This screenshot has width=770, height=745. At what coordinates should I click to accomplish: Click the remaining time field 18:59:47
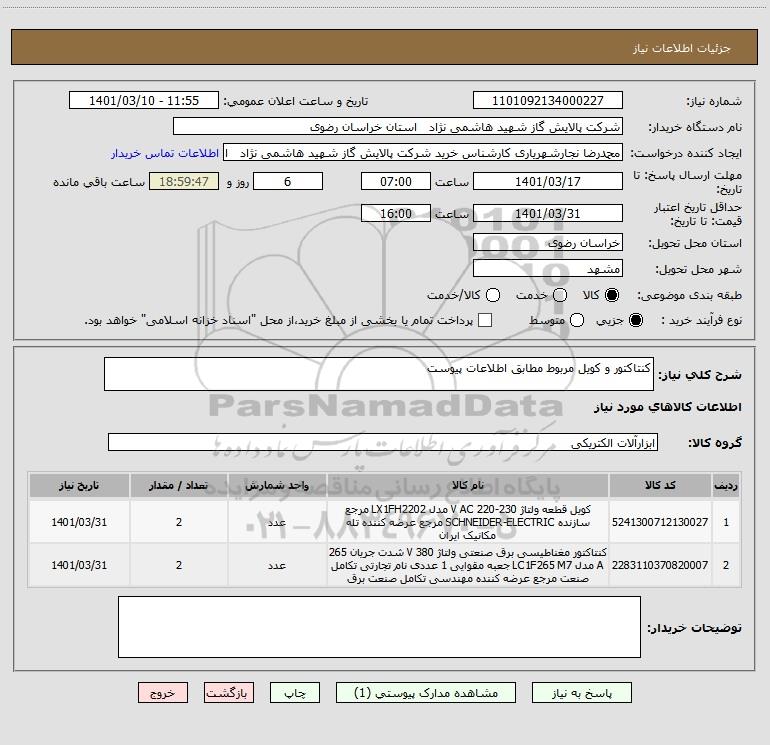(184, 181)
